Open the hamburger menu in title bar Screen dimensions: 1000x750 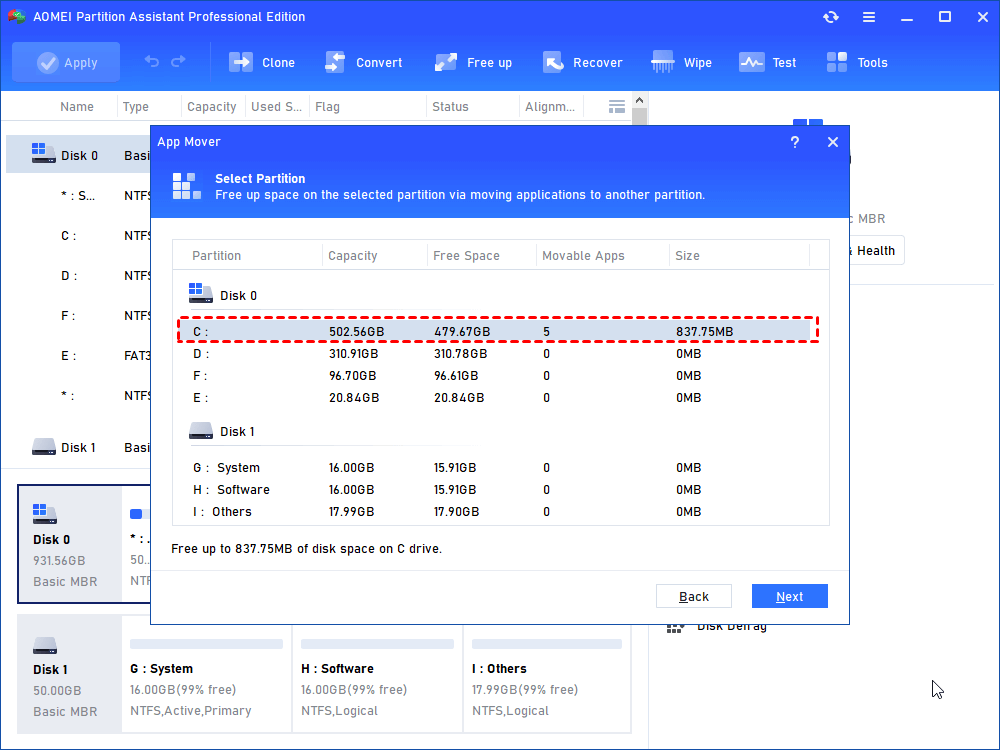(x=869, y=17)
